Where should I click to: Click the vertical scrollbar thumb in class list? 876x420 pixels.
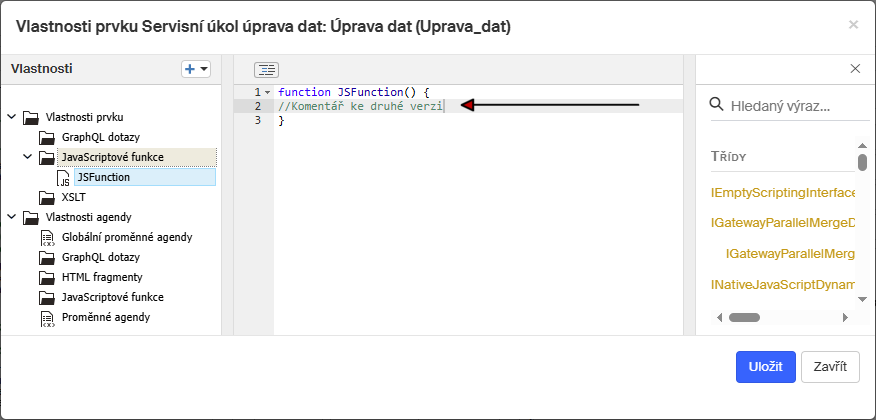[862, 161]
